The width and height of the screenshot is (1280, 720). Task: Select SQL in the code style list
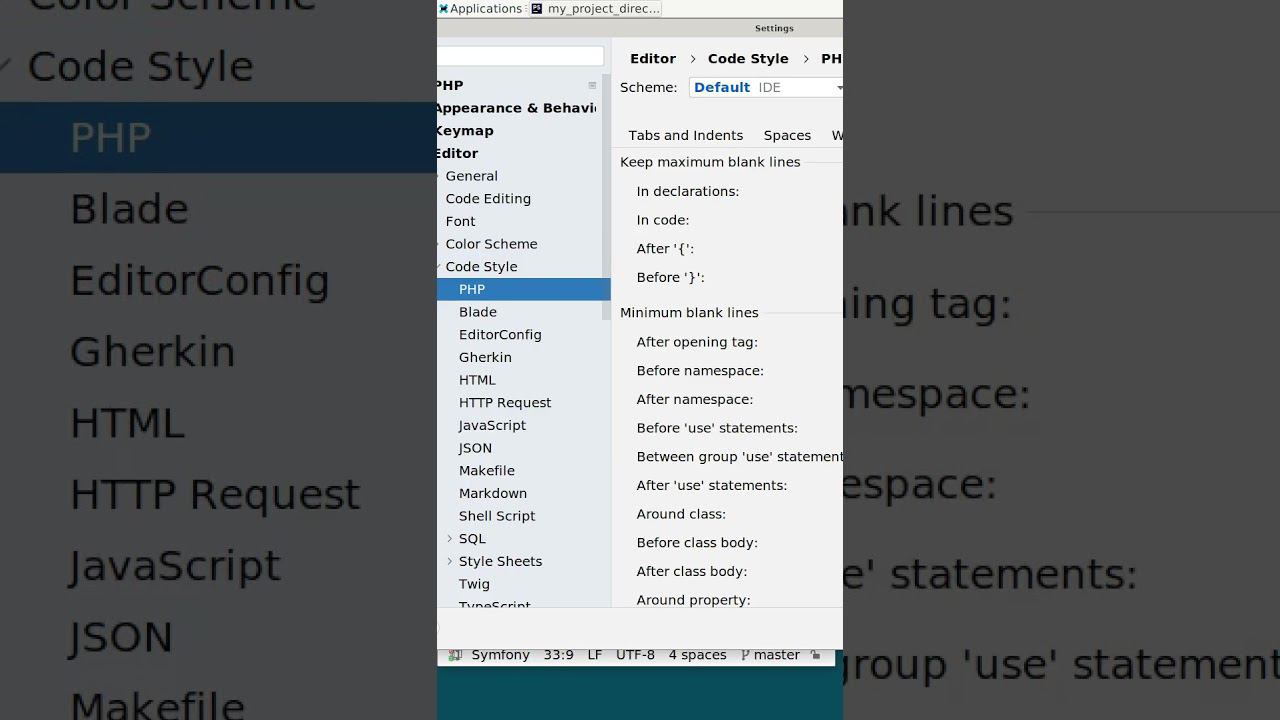[472, 539]
